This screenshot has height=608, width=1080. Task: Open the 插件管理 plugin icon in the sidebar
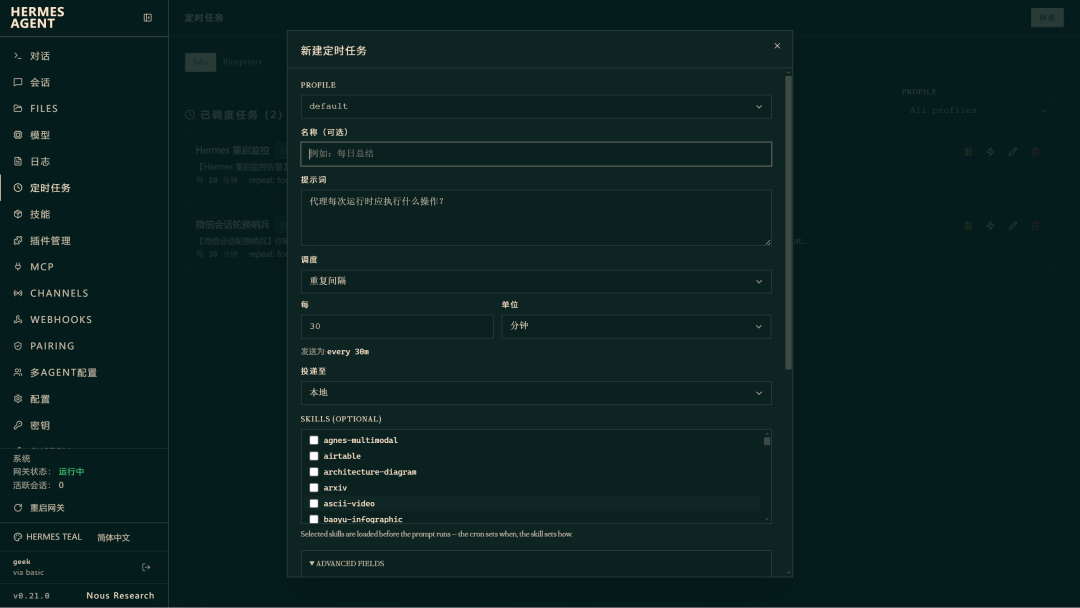(x=18, y=240)
